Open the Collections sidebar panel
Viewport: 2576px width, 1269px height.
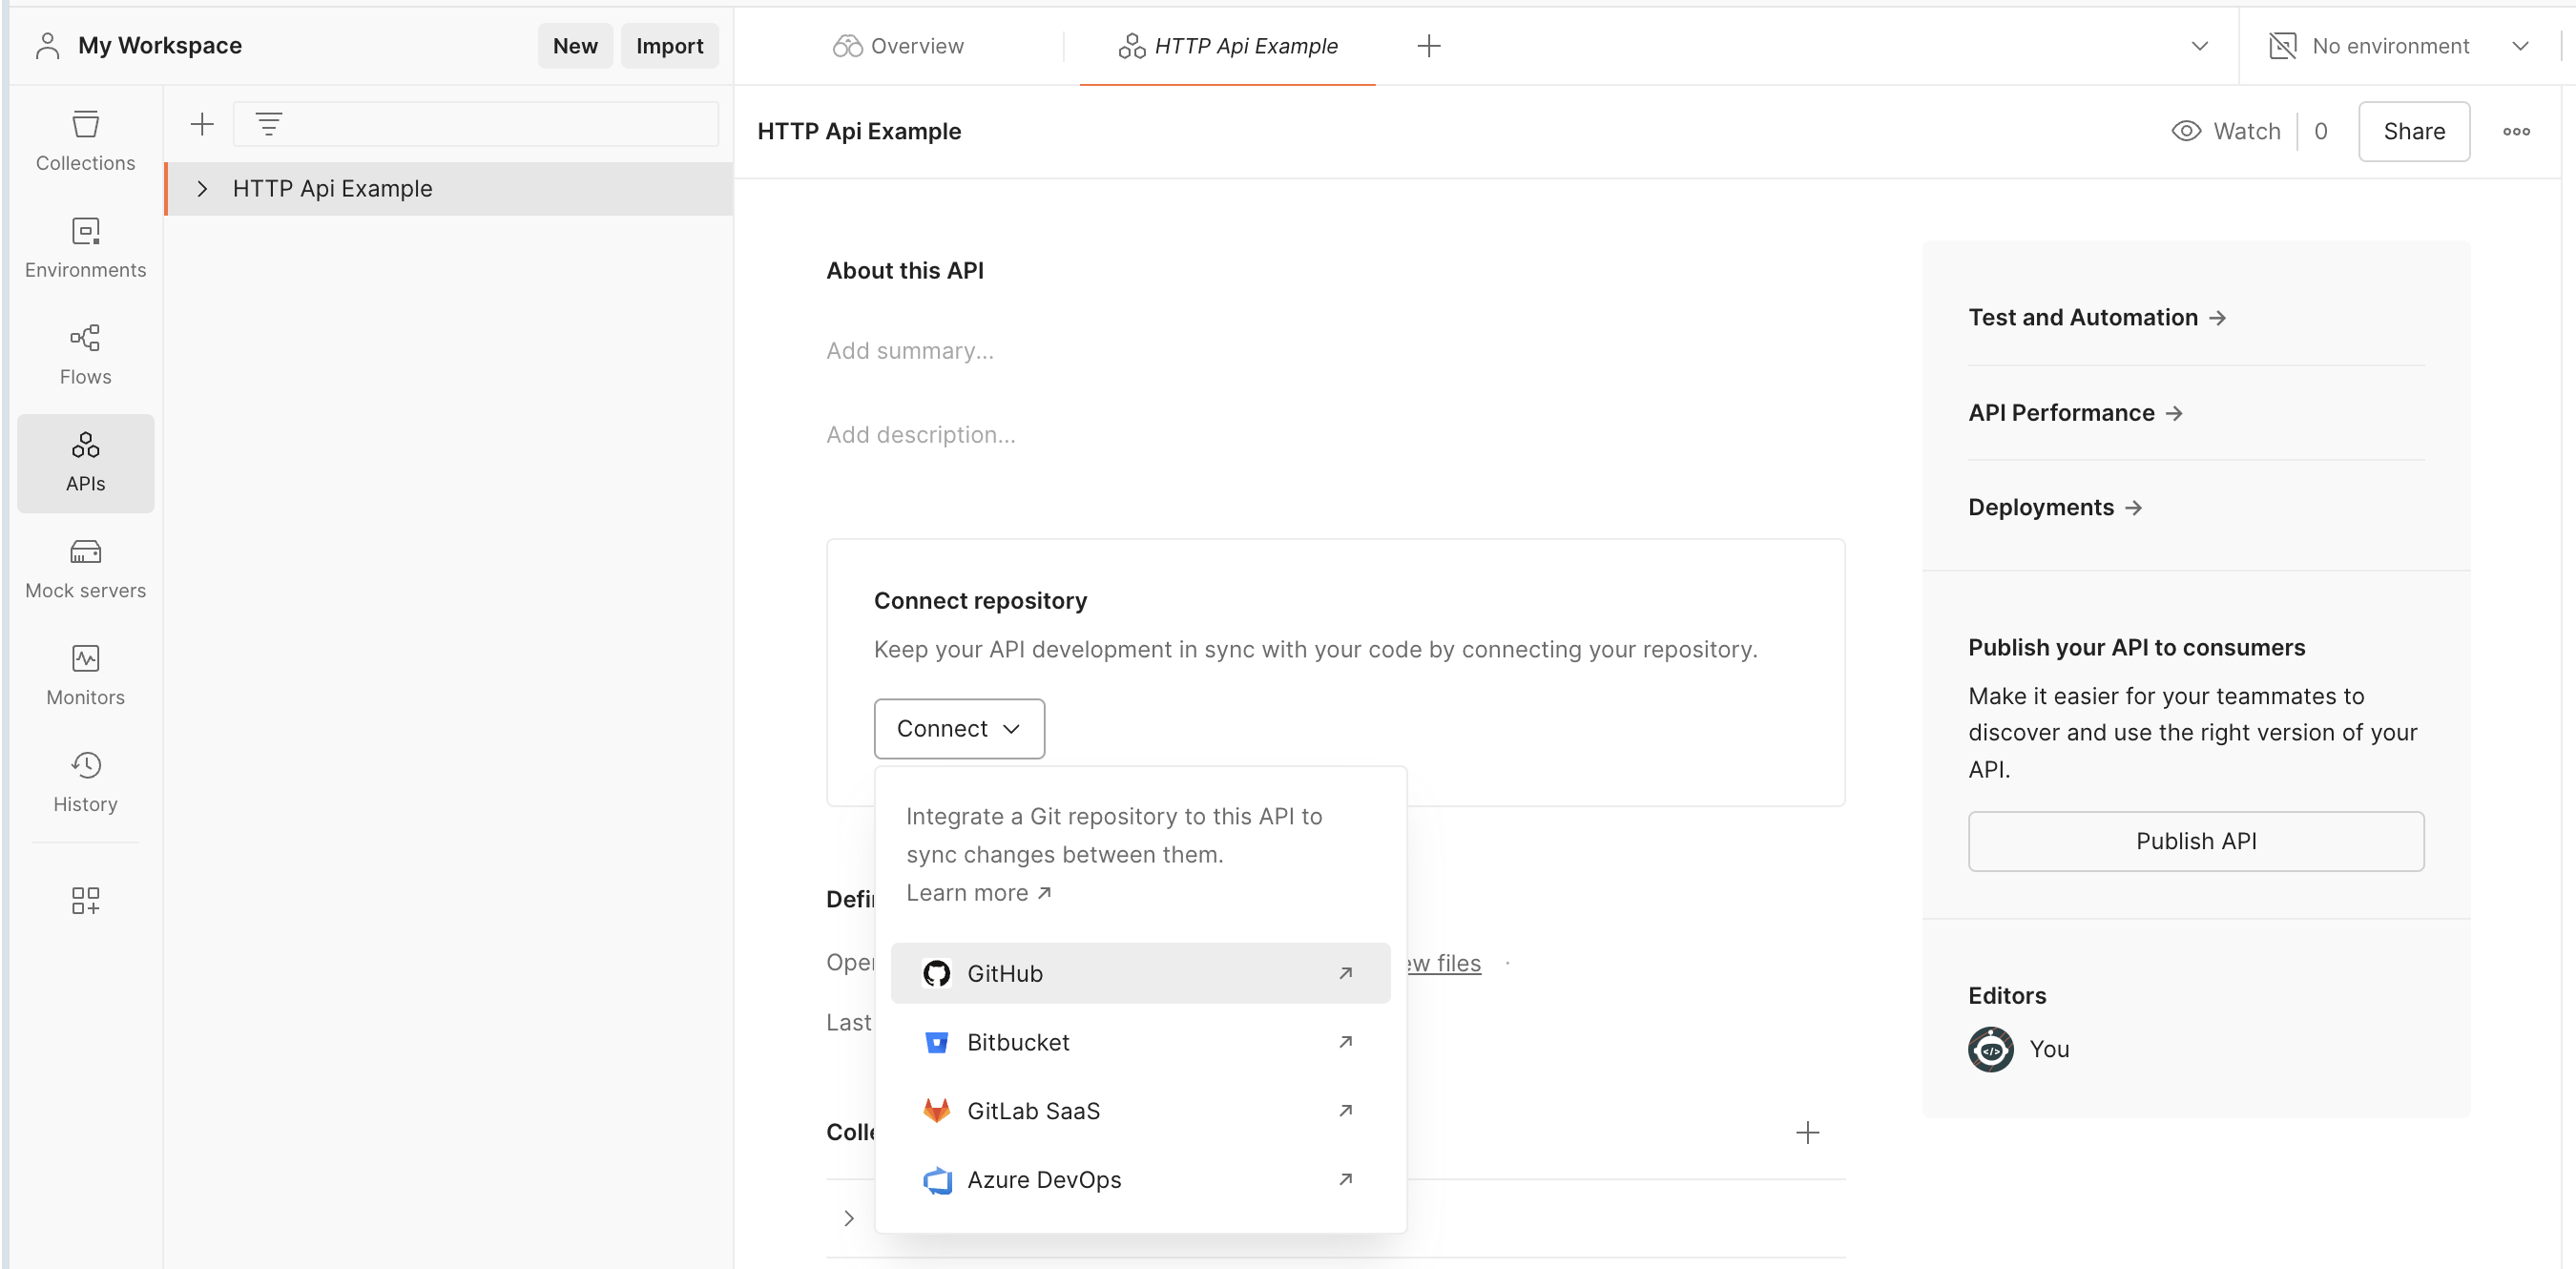tap(85, 140)
